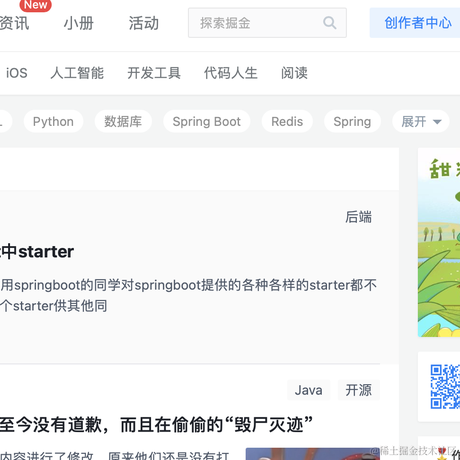
Task: Click the 开源 tag on second article
Action: click(358, 390)
